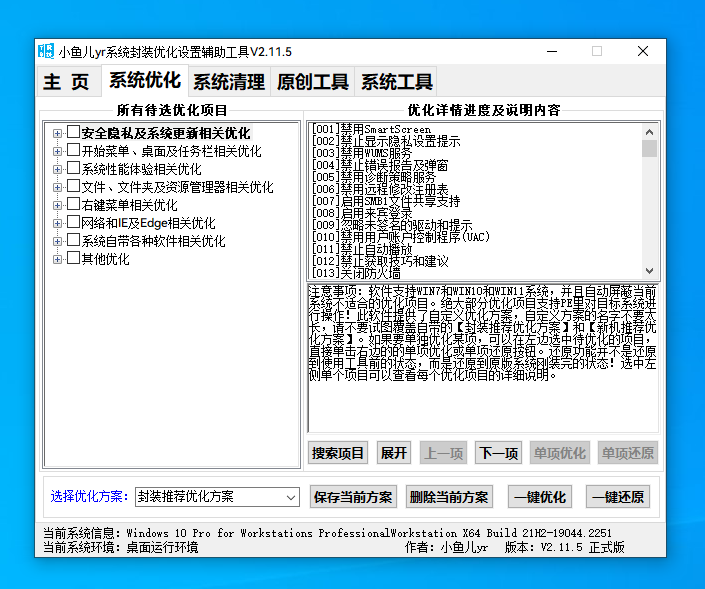The height and width of the screenshot is (589, 705).
Task: Select line [004]禁止错误报告及弹窗
Action: coord(380,165)
